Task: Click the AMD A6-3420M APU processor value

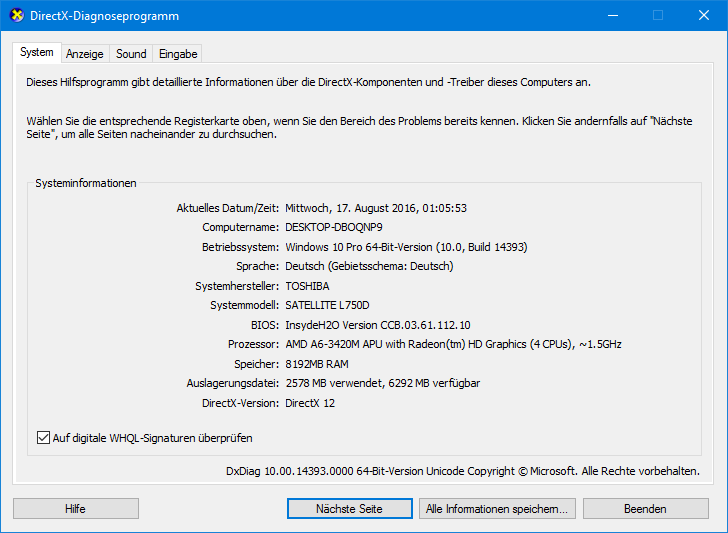Action: pyautogui.click(x=453, y=344)
